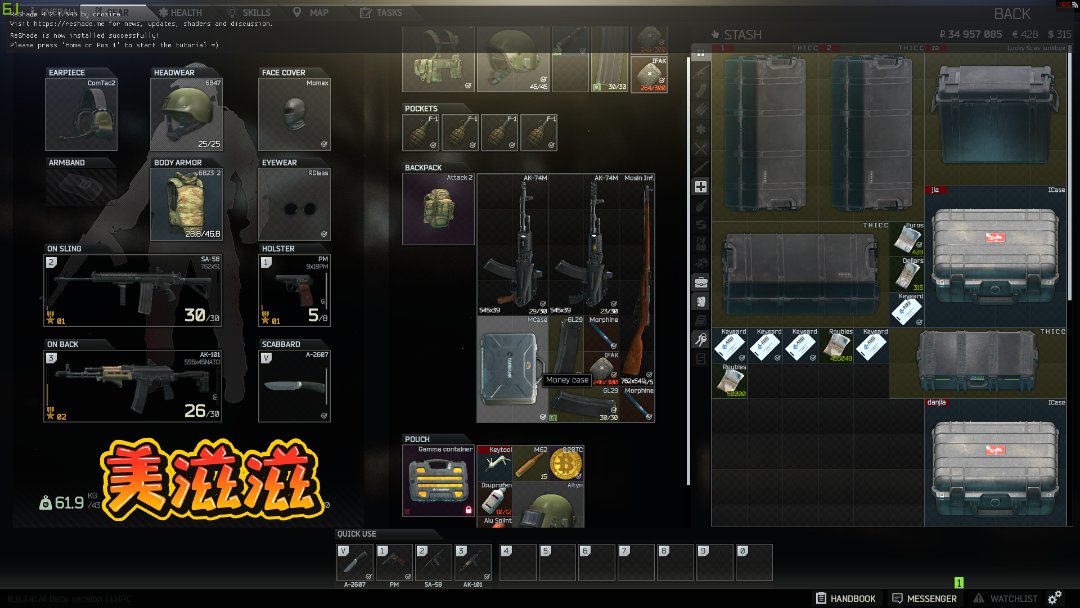
Task: Open the Messenger
Action: click(924, 598)
